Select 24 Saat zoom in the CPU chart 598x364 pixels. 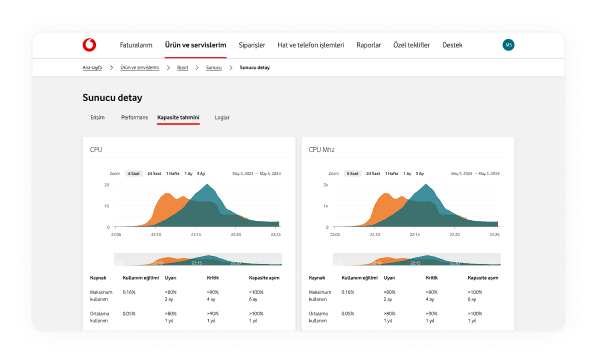(x=154, y=174)
